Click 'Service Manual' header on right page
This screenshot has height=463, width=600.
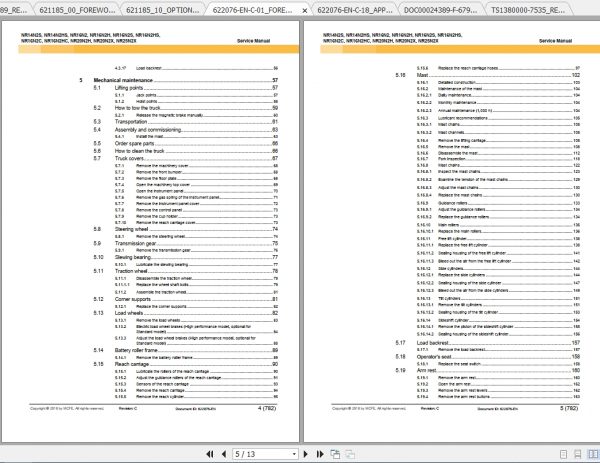click(556, 41)
